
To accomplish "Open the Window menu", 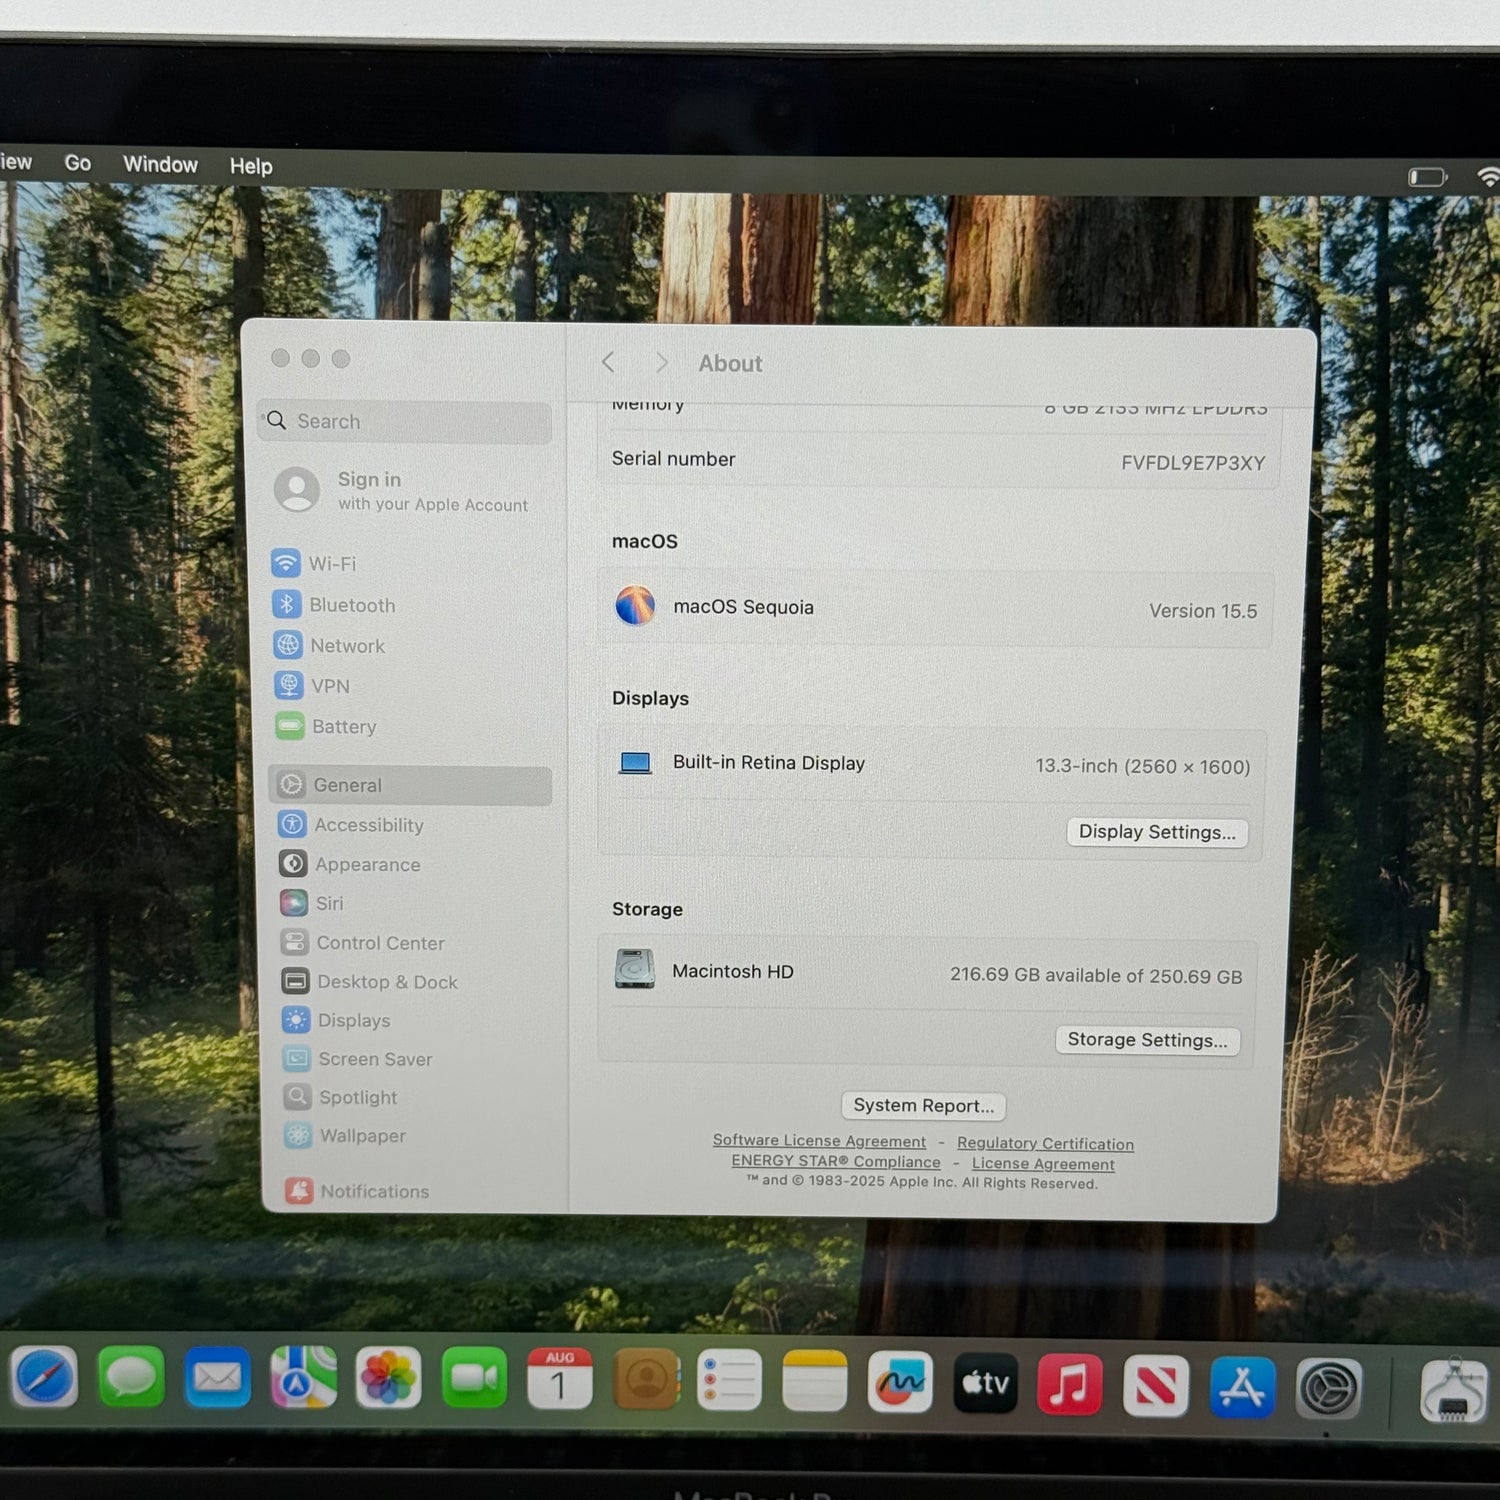I will click(160, 164).
